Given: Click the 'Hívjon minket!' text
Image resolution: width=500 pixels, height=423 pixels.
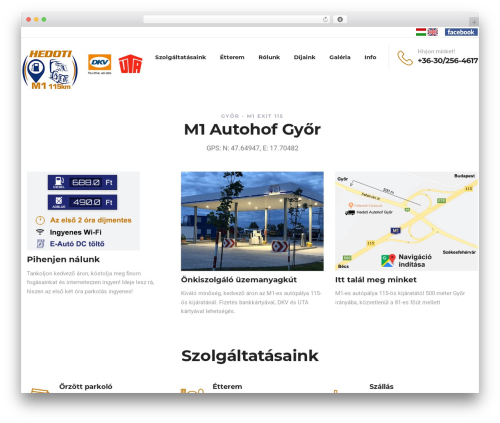Looking at the screenshot, I should coord(436,51).
